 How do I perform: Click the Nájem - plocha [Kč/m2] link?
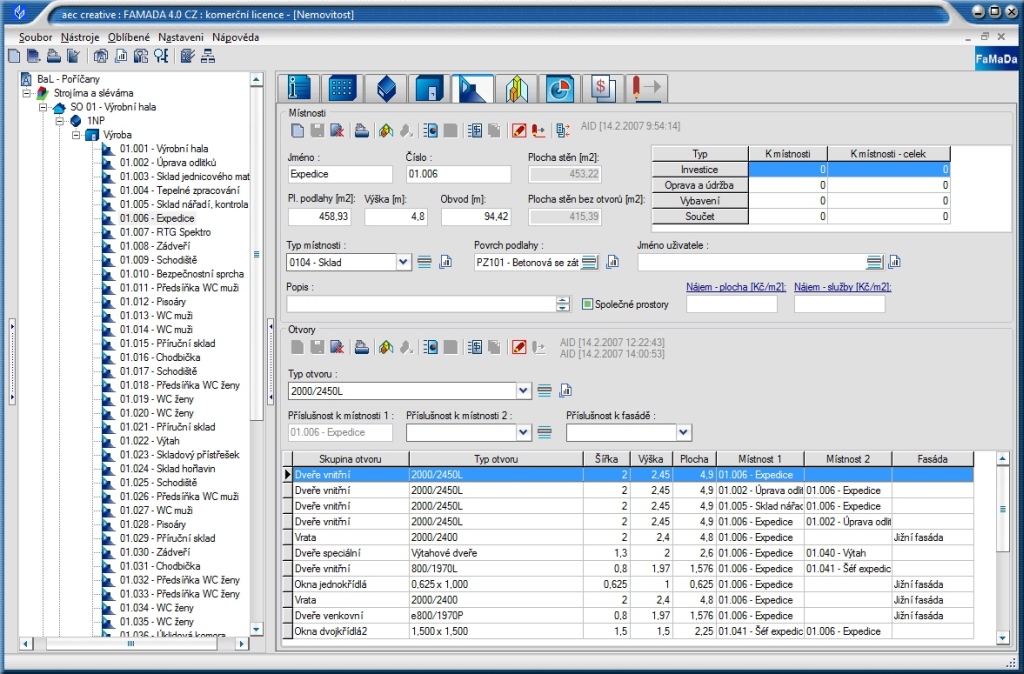tap(736, 287)
